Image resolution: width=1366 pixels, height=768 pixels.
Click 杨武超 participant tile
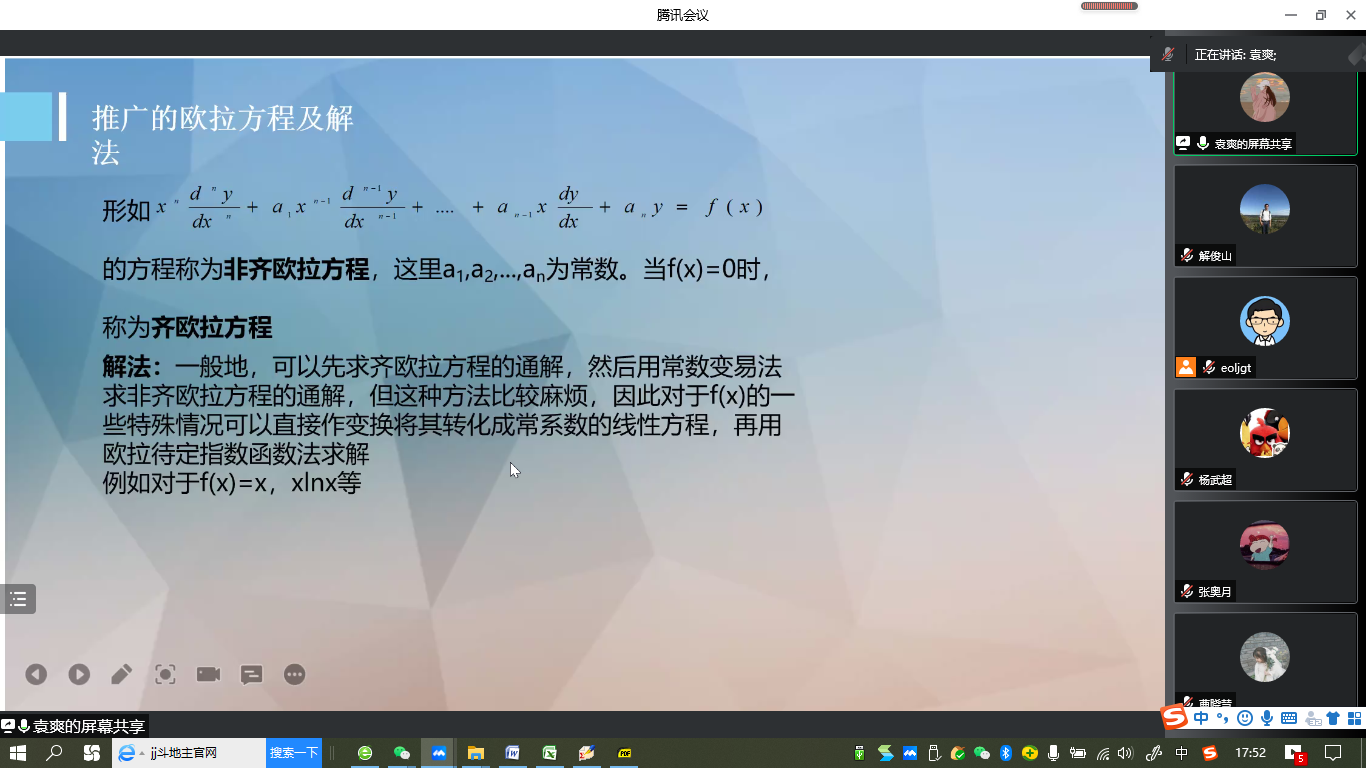point(1264,439)
